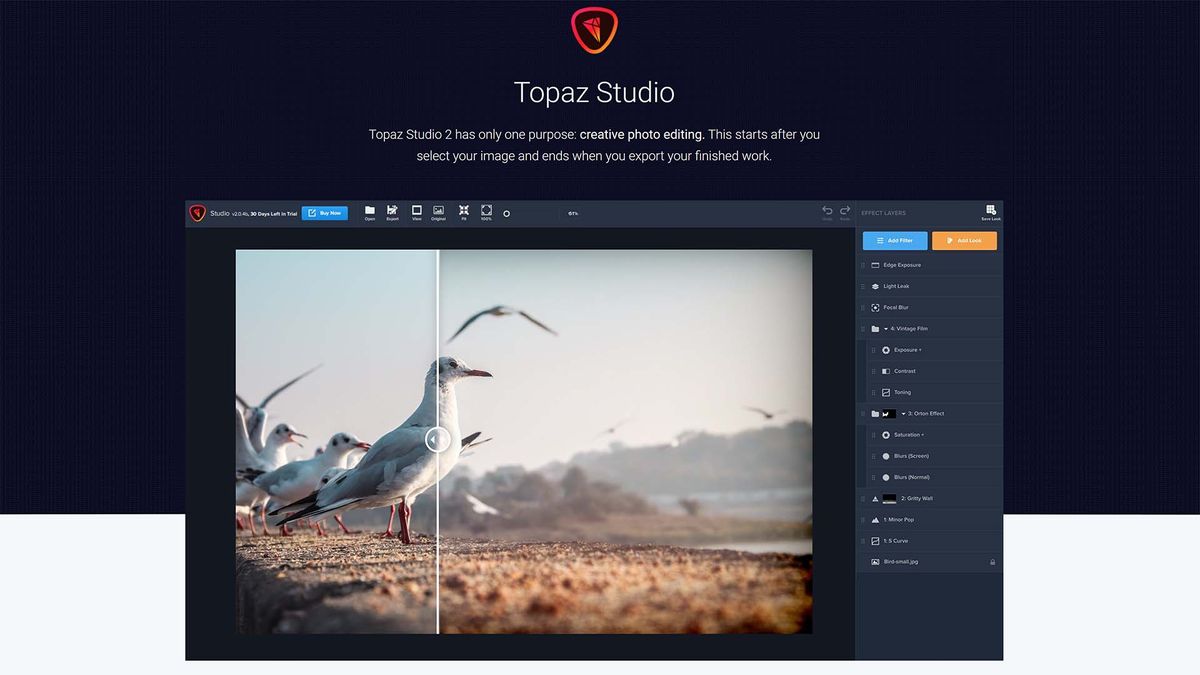
Task: Click the Gritty Wall mask thumbnail
Action: tap(889, 498)
